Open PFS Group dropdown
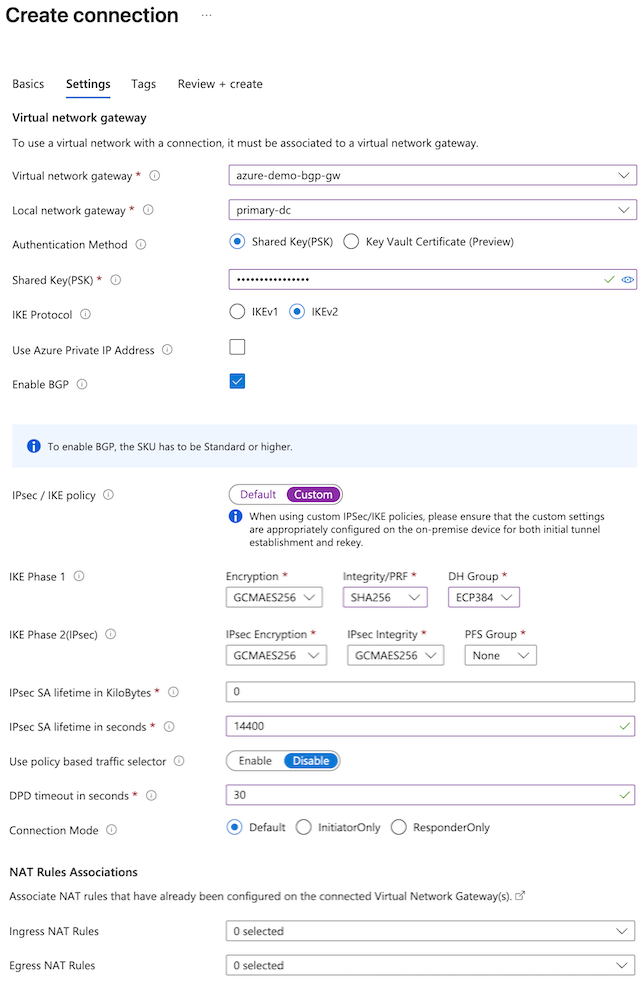641x992 pixels. click(501, 655)
